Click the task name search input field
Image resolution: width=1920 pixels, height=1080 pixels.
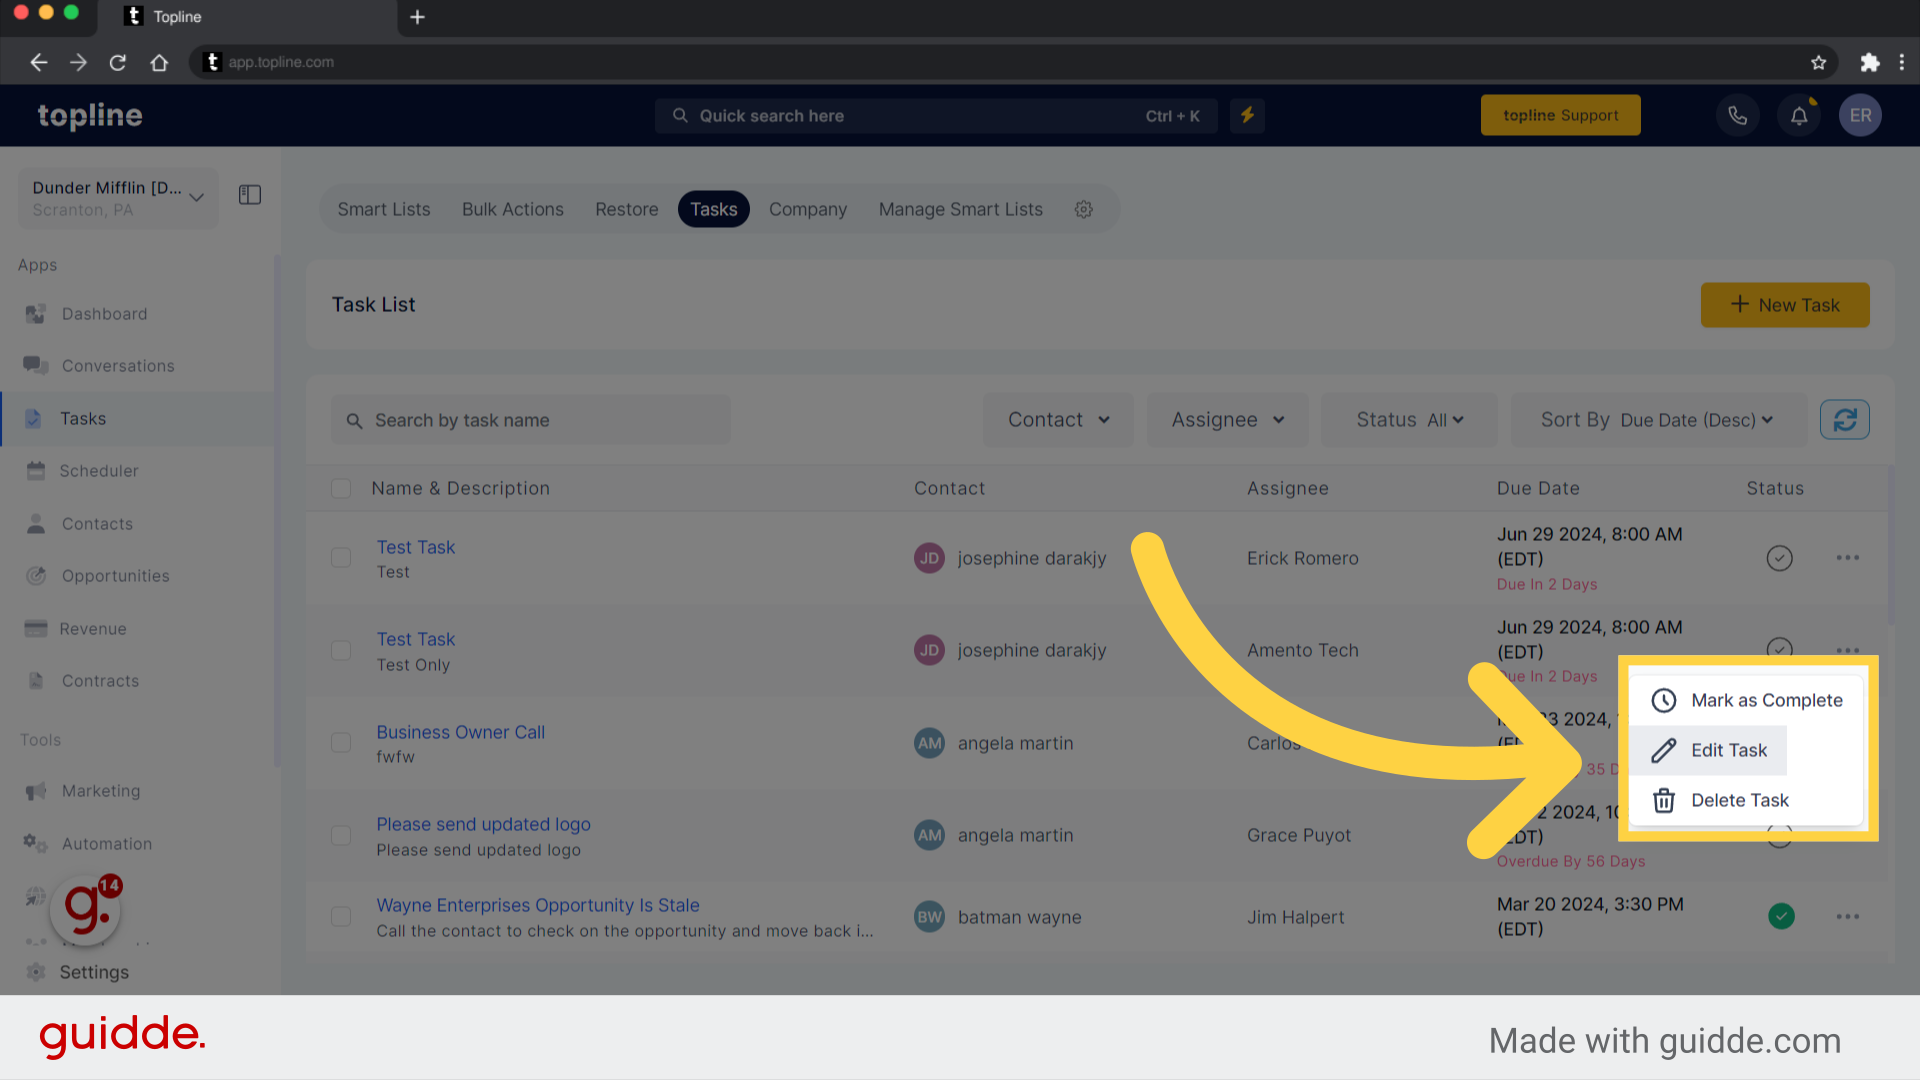point(531,419)
